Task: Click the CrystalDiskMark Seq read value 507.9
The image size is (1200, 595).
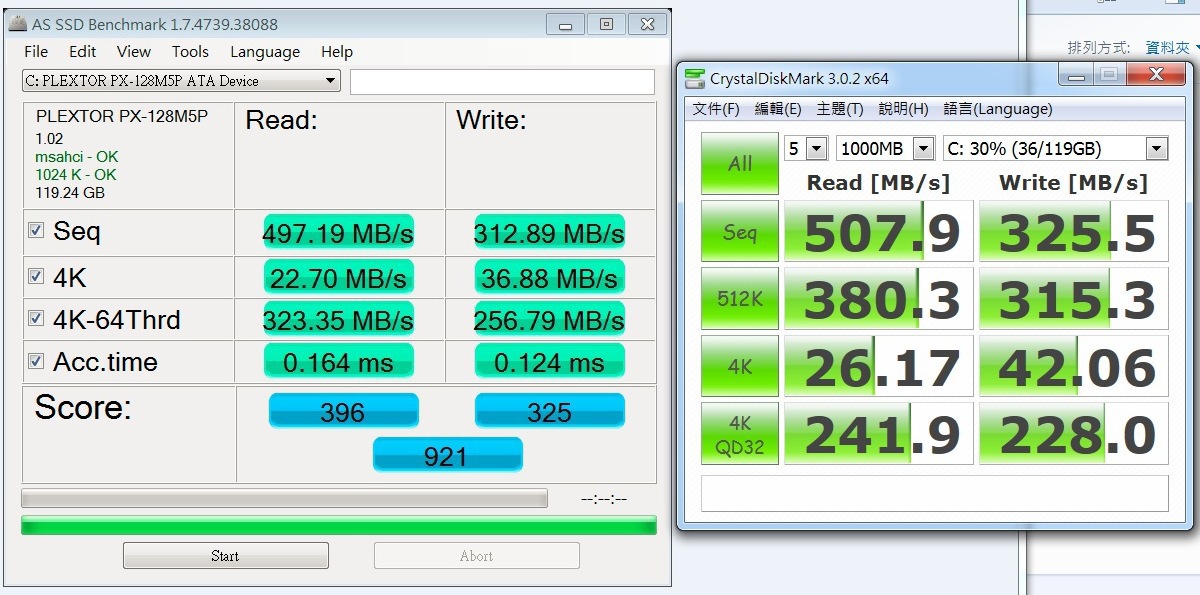Action: point(878,232)
